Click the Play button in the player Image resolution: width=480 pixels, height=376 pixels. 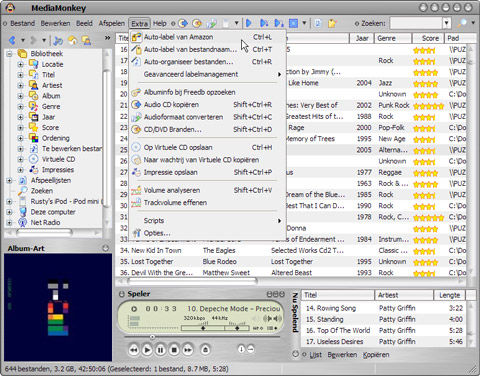[x=147, y=350]
